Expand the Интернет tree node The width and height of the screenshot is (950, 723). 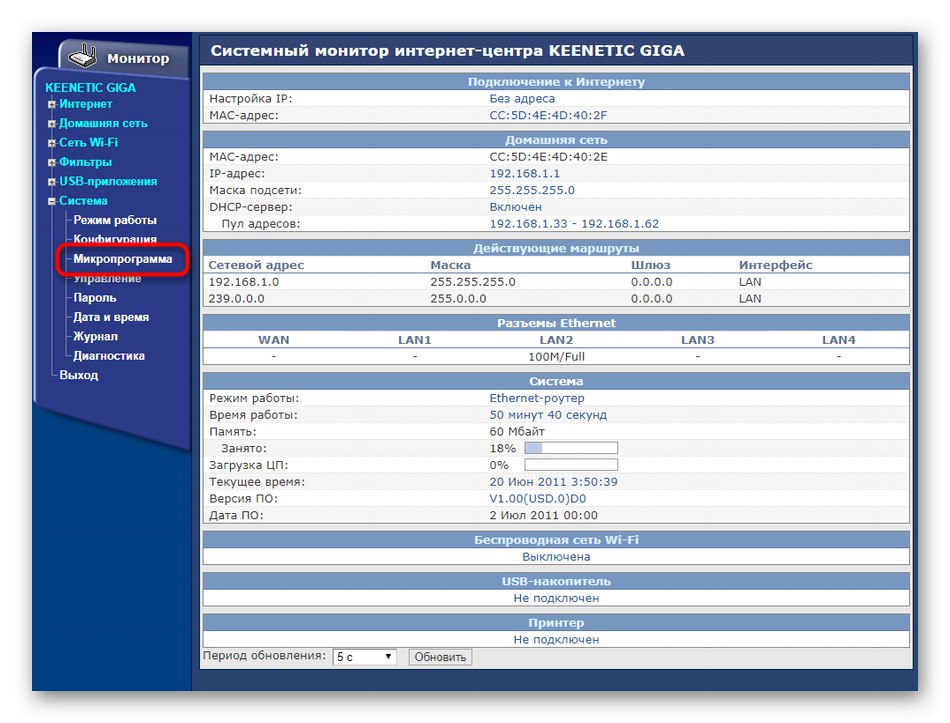coord(51,104)
